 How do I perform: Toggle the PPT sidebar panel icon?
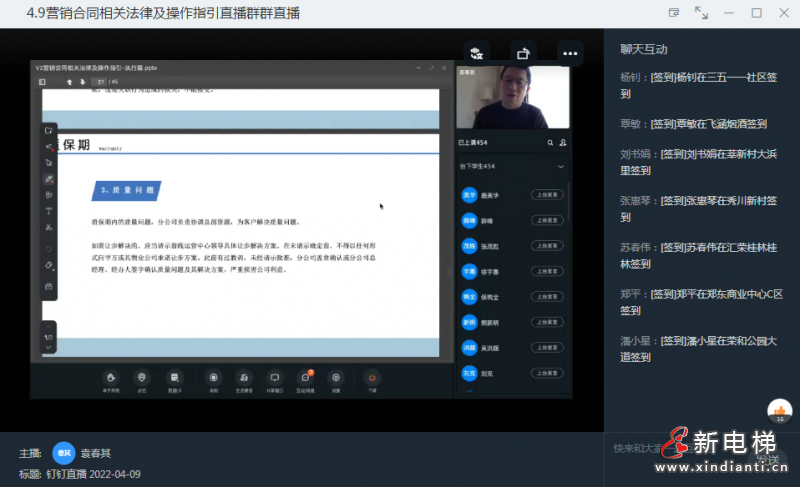pyautogui.click(x=42, y=82)
